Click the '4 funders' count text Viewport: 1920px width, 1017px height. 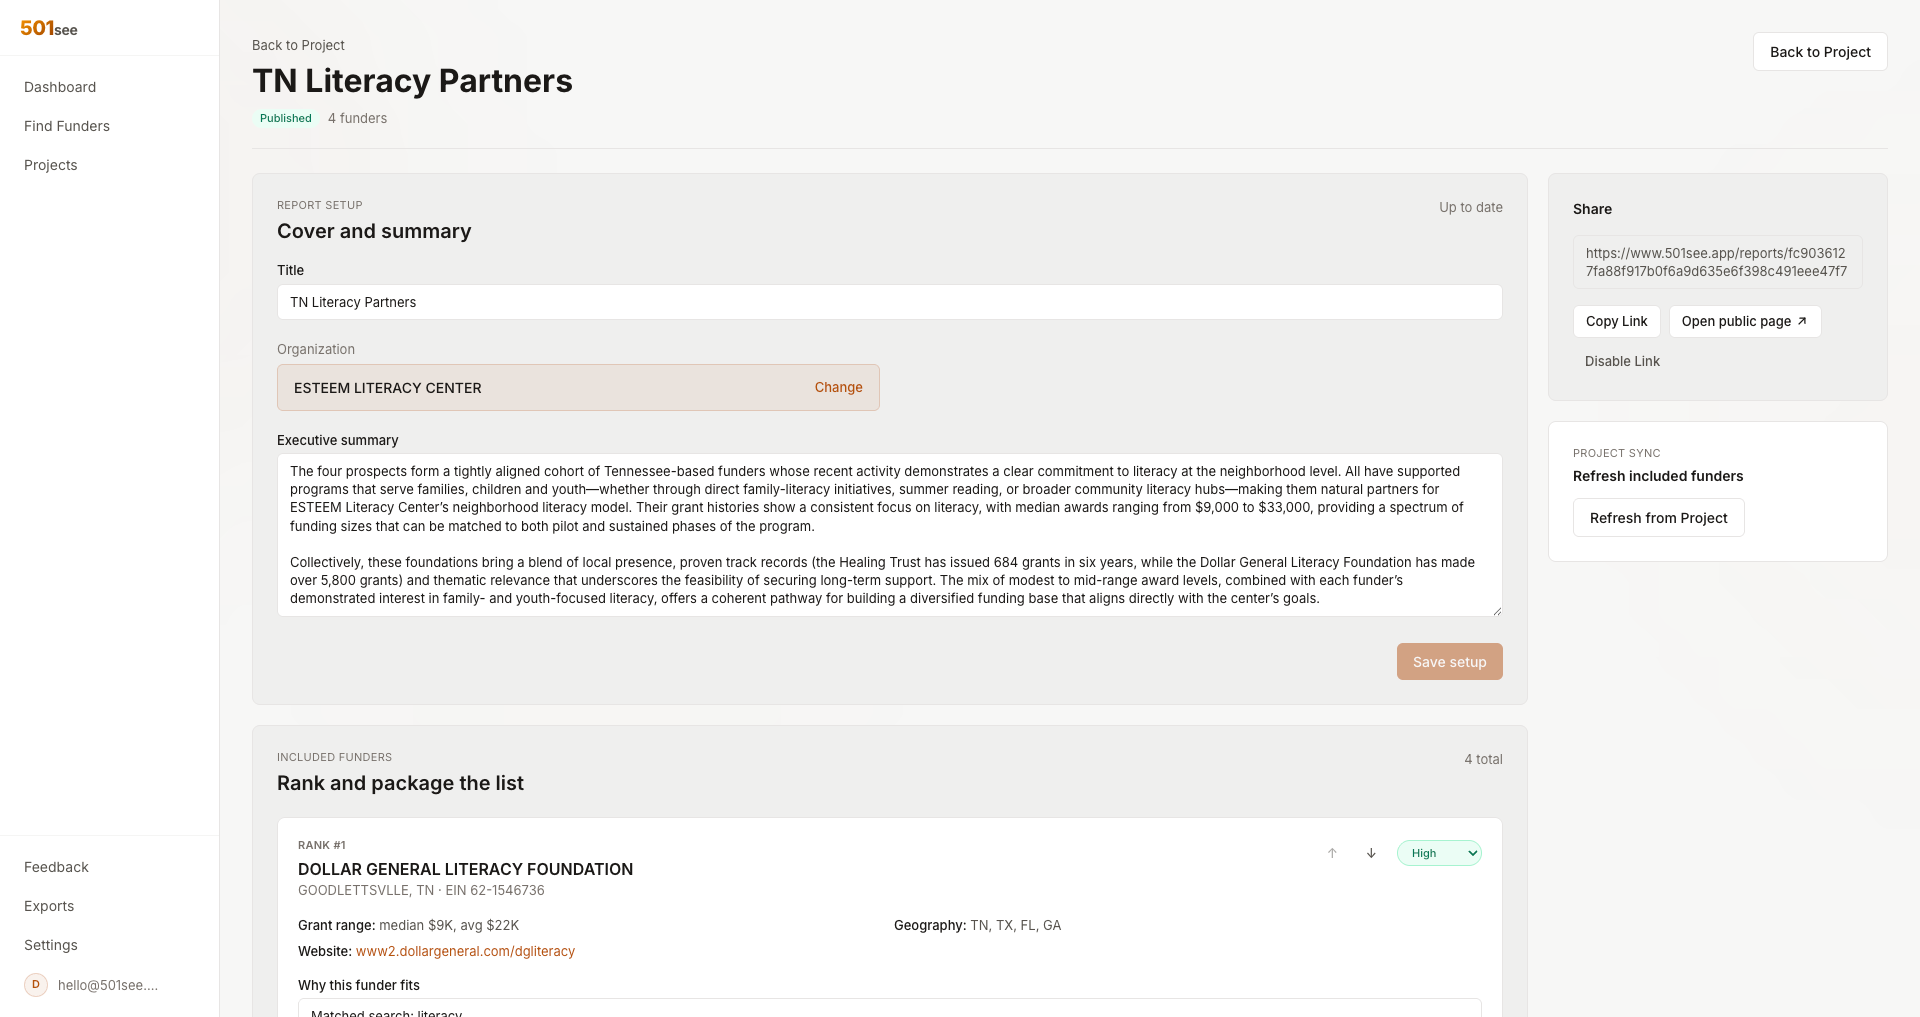click(x=357, y=118)
